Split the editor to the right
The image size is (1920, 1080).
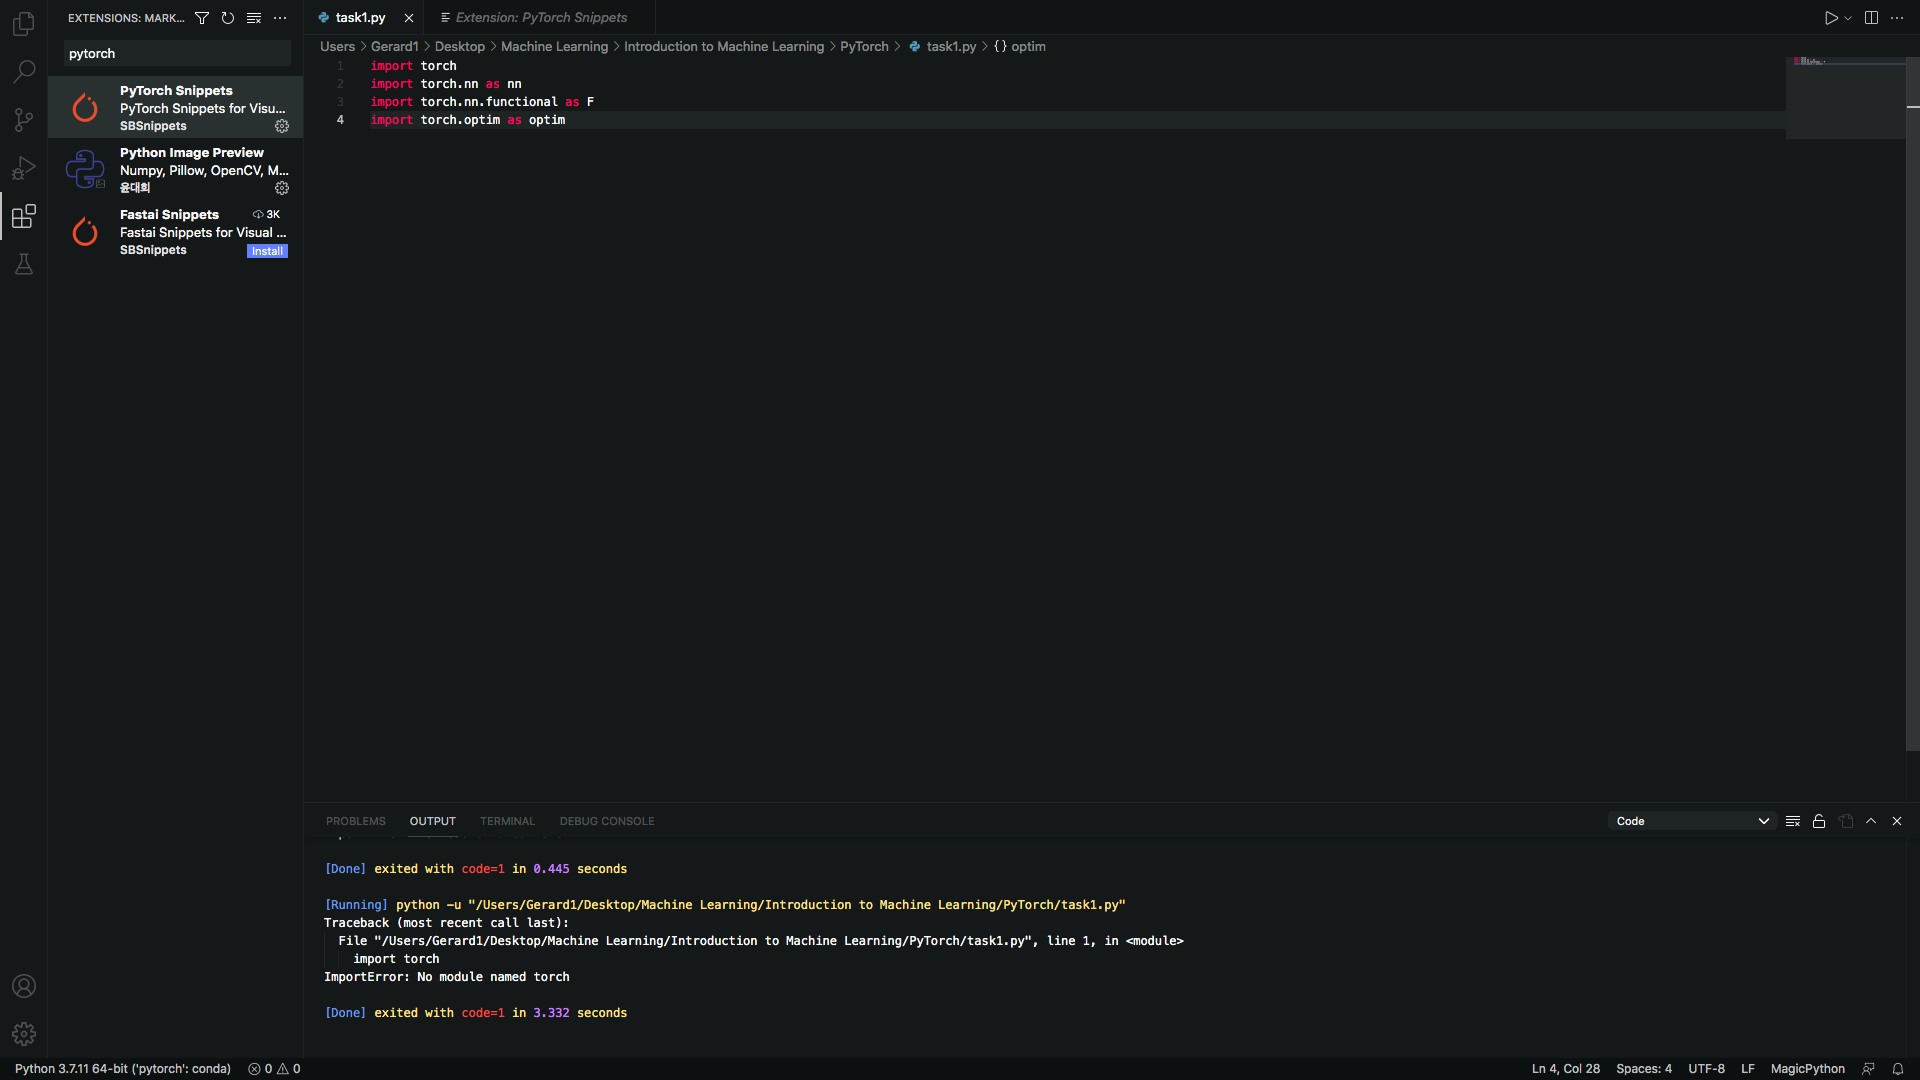click(x=1871, y=18)
